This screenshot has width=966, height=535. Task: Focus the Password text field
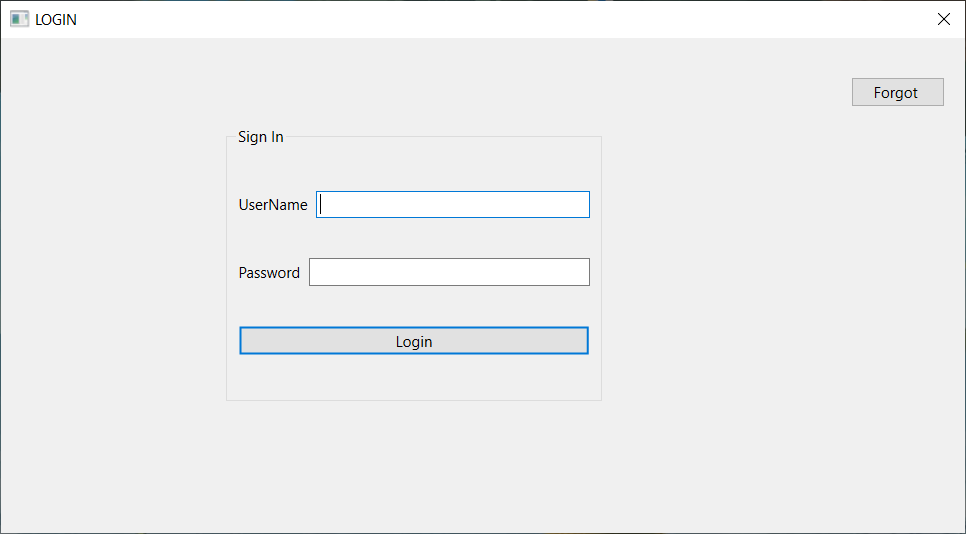(449, 272)
